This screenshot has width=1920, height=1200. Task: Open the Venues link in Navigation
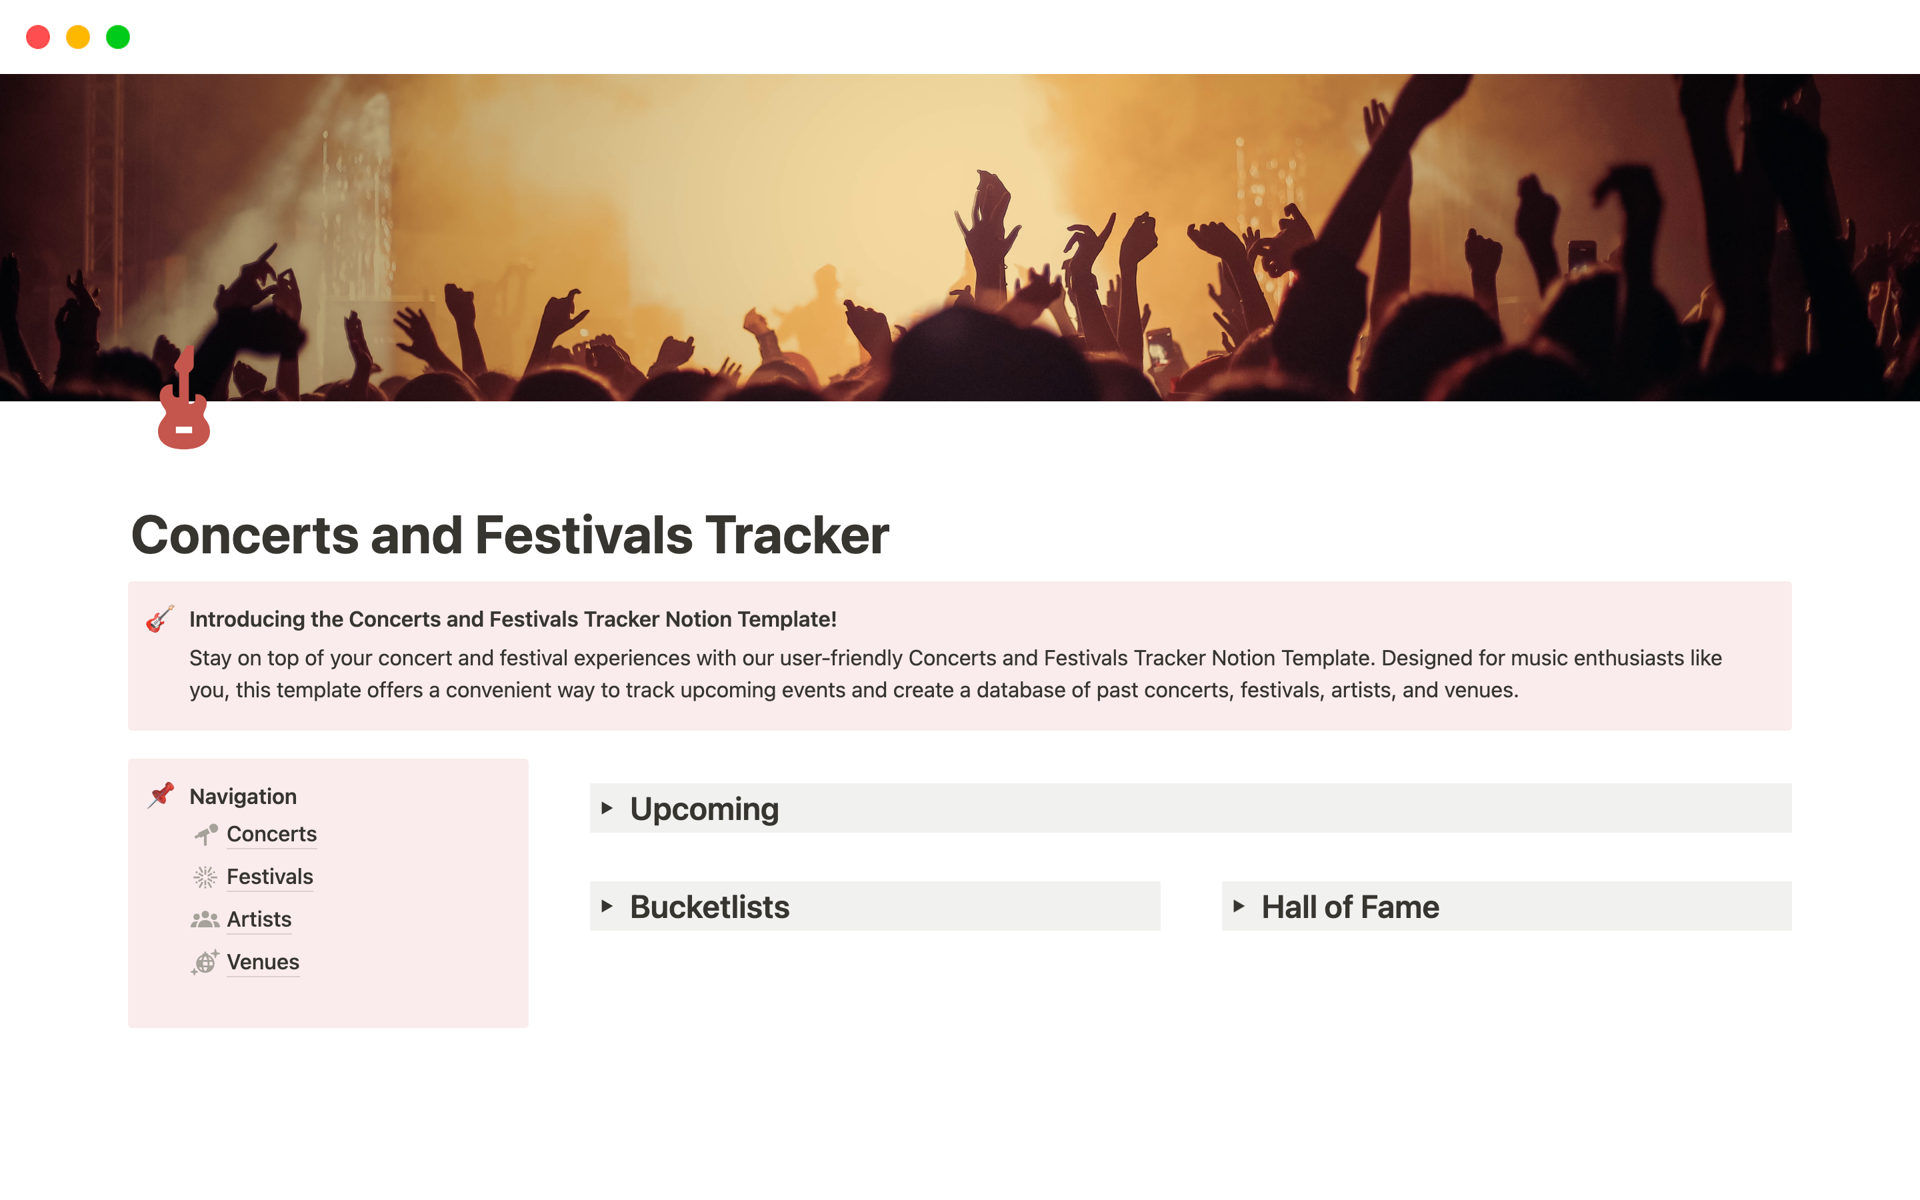pyautogui.click(x=262, y=961)
